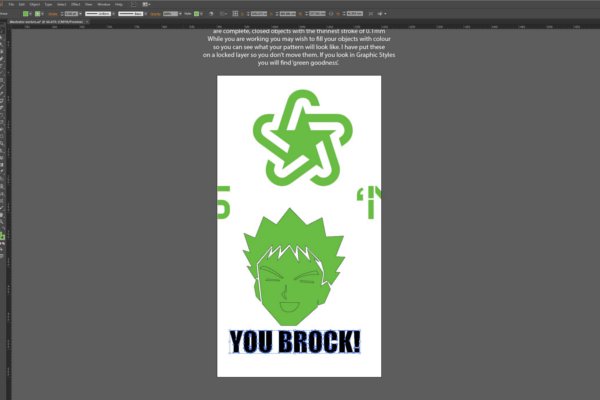600x400 pixels.
Task: Open the variable width profile dropdown
Action: 114,14
